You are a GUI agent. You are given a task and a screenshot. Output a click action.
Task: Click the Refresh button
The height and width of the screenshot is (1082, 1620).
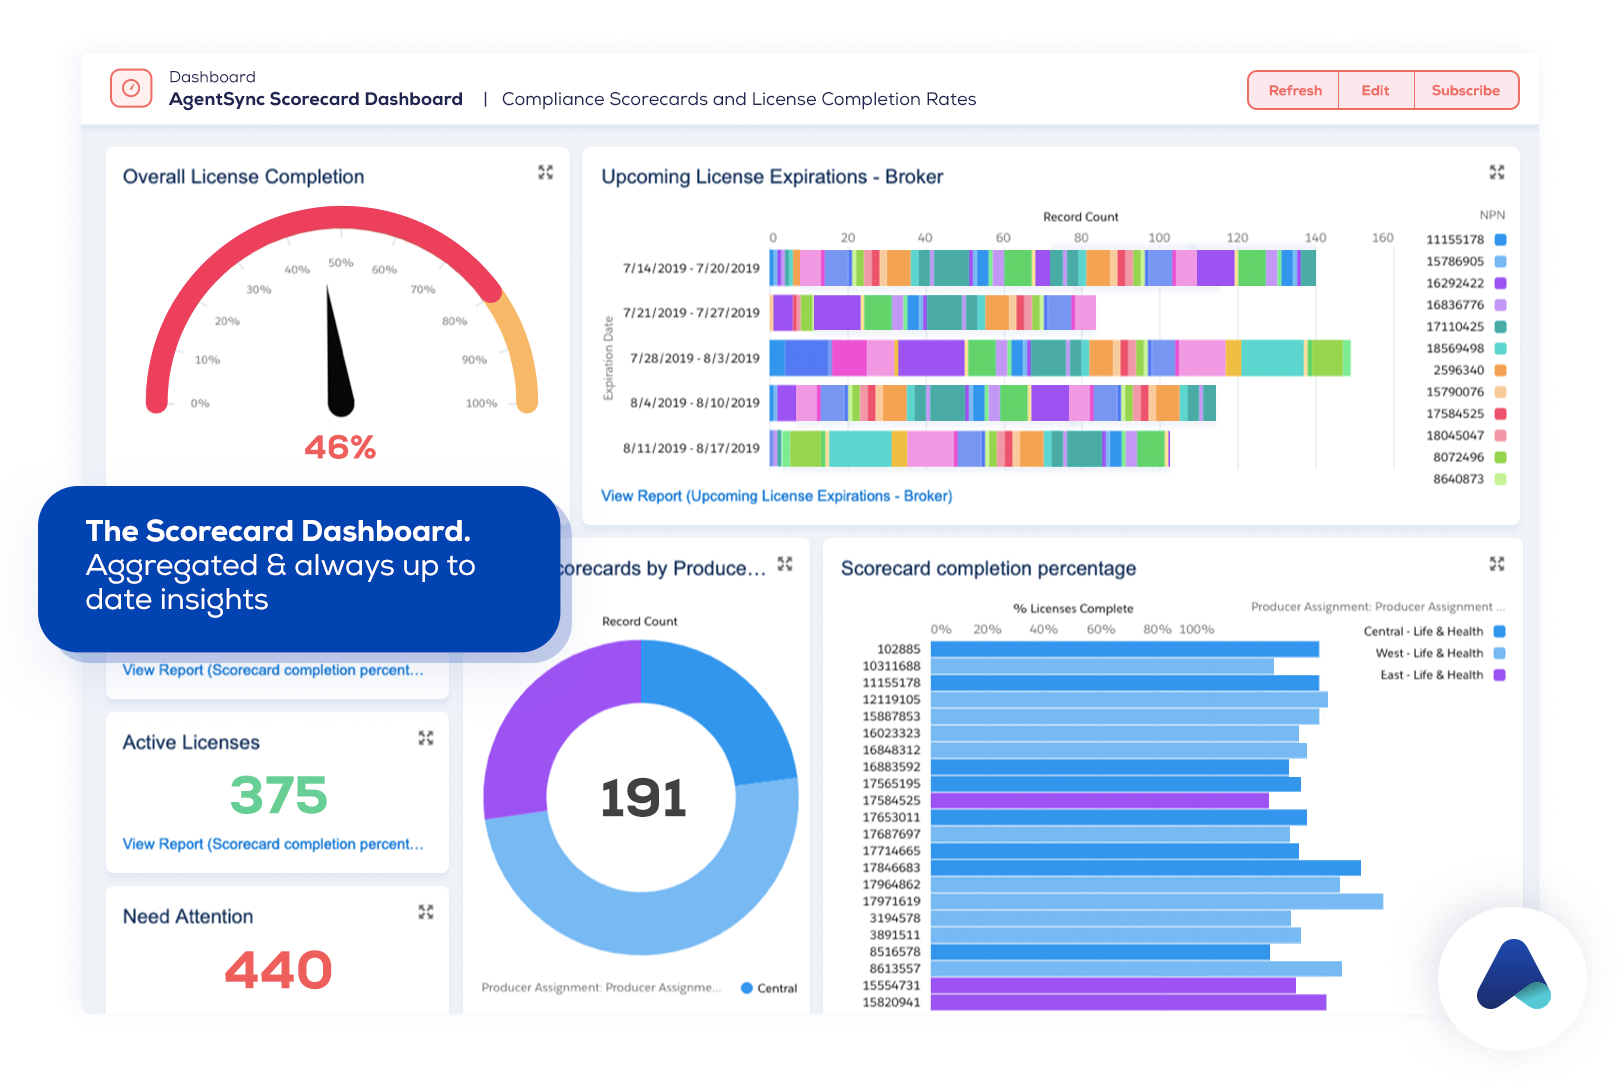click(x=1293, y=89)
